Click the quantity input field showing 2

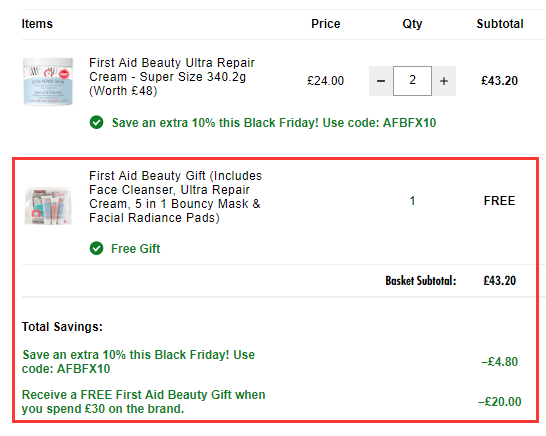click(412, 81)
